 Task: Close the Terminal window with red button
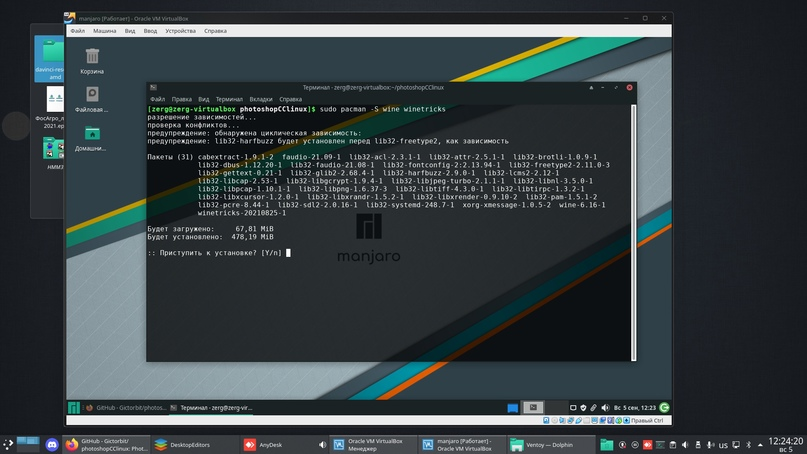629,88
